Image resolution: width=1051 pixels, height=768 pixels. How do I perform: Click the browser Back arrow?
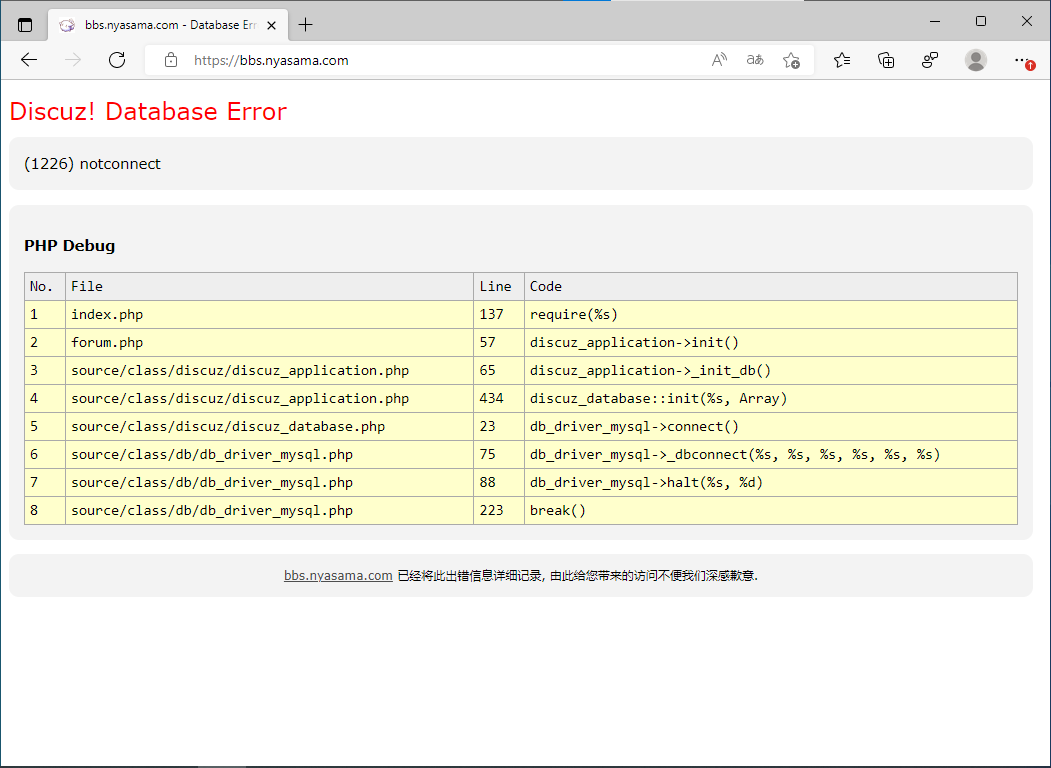point(29,60)
